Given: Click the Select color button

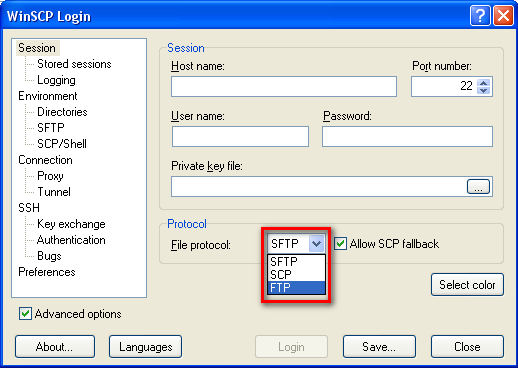Looking at the screenshot, I should click(467, 285).
